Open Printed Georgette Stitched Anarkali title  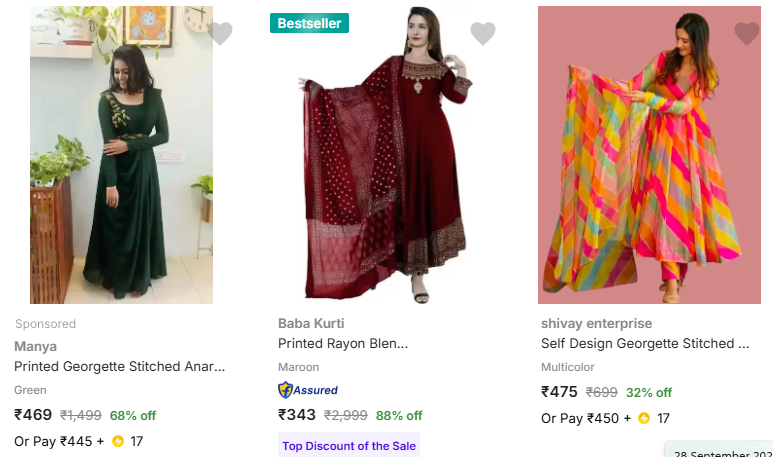119,366
